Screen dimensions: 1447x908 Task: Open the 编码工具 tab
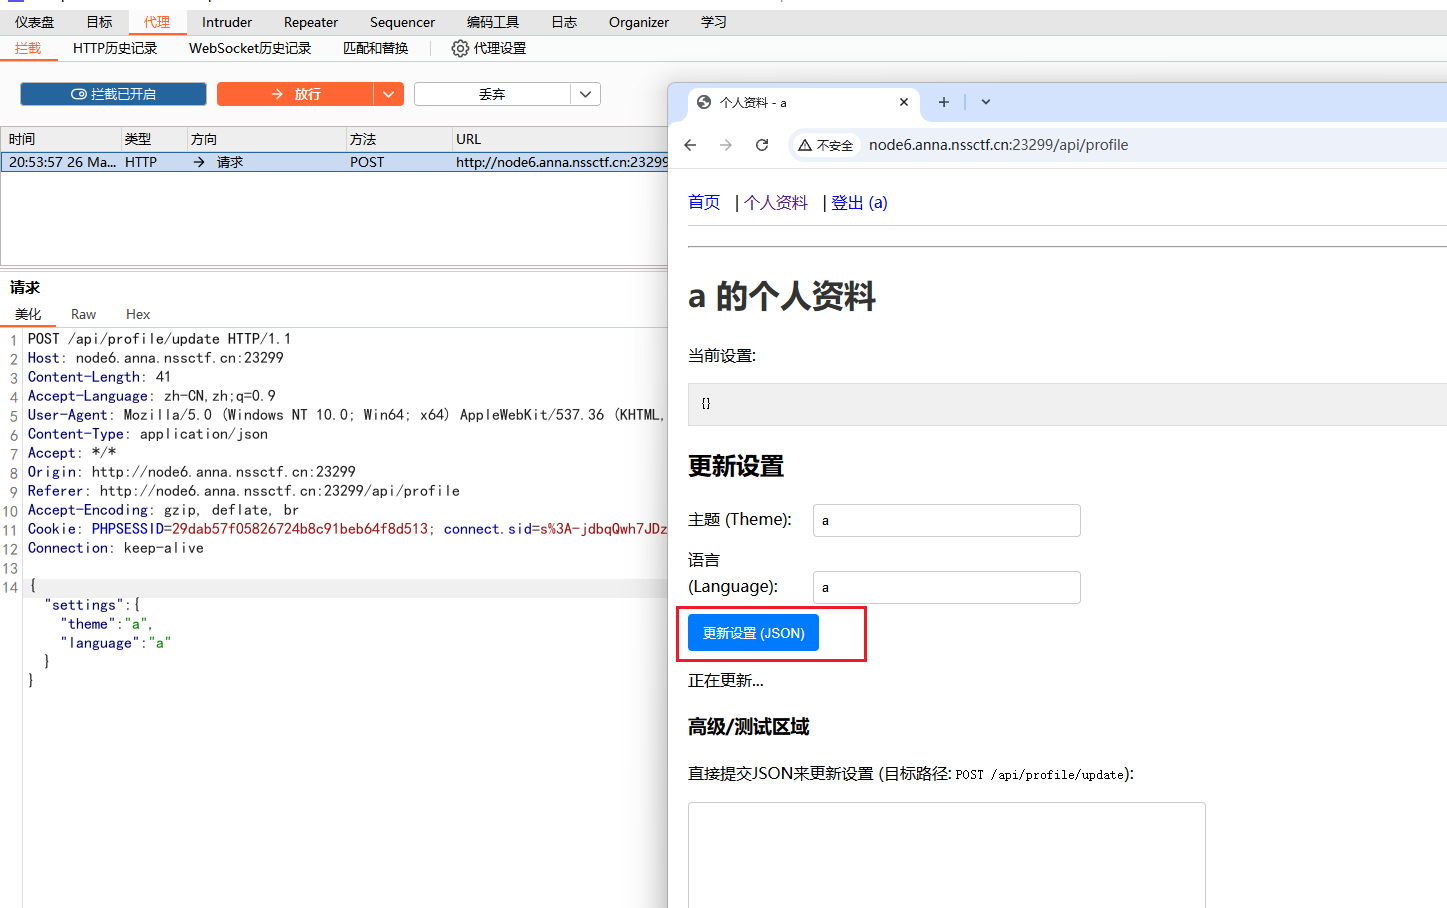click(x=493, y=22)
